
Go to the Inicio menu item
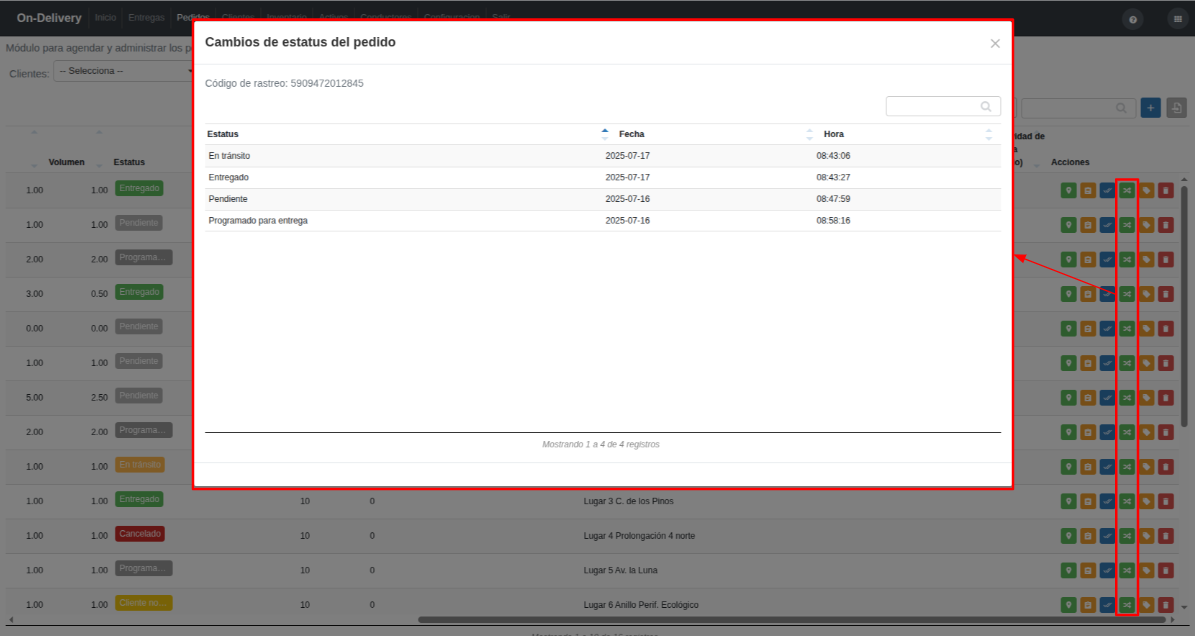click(105, 18)
